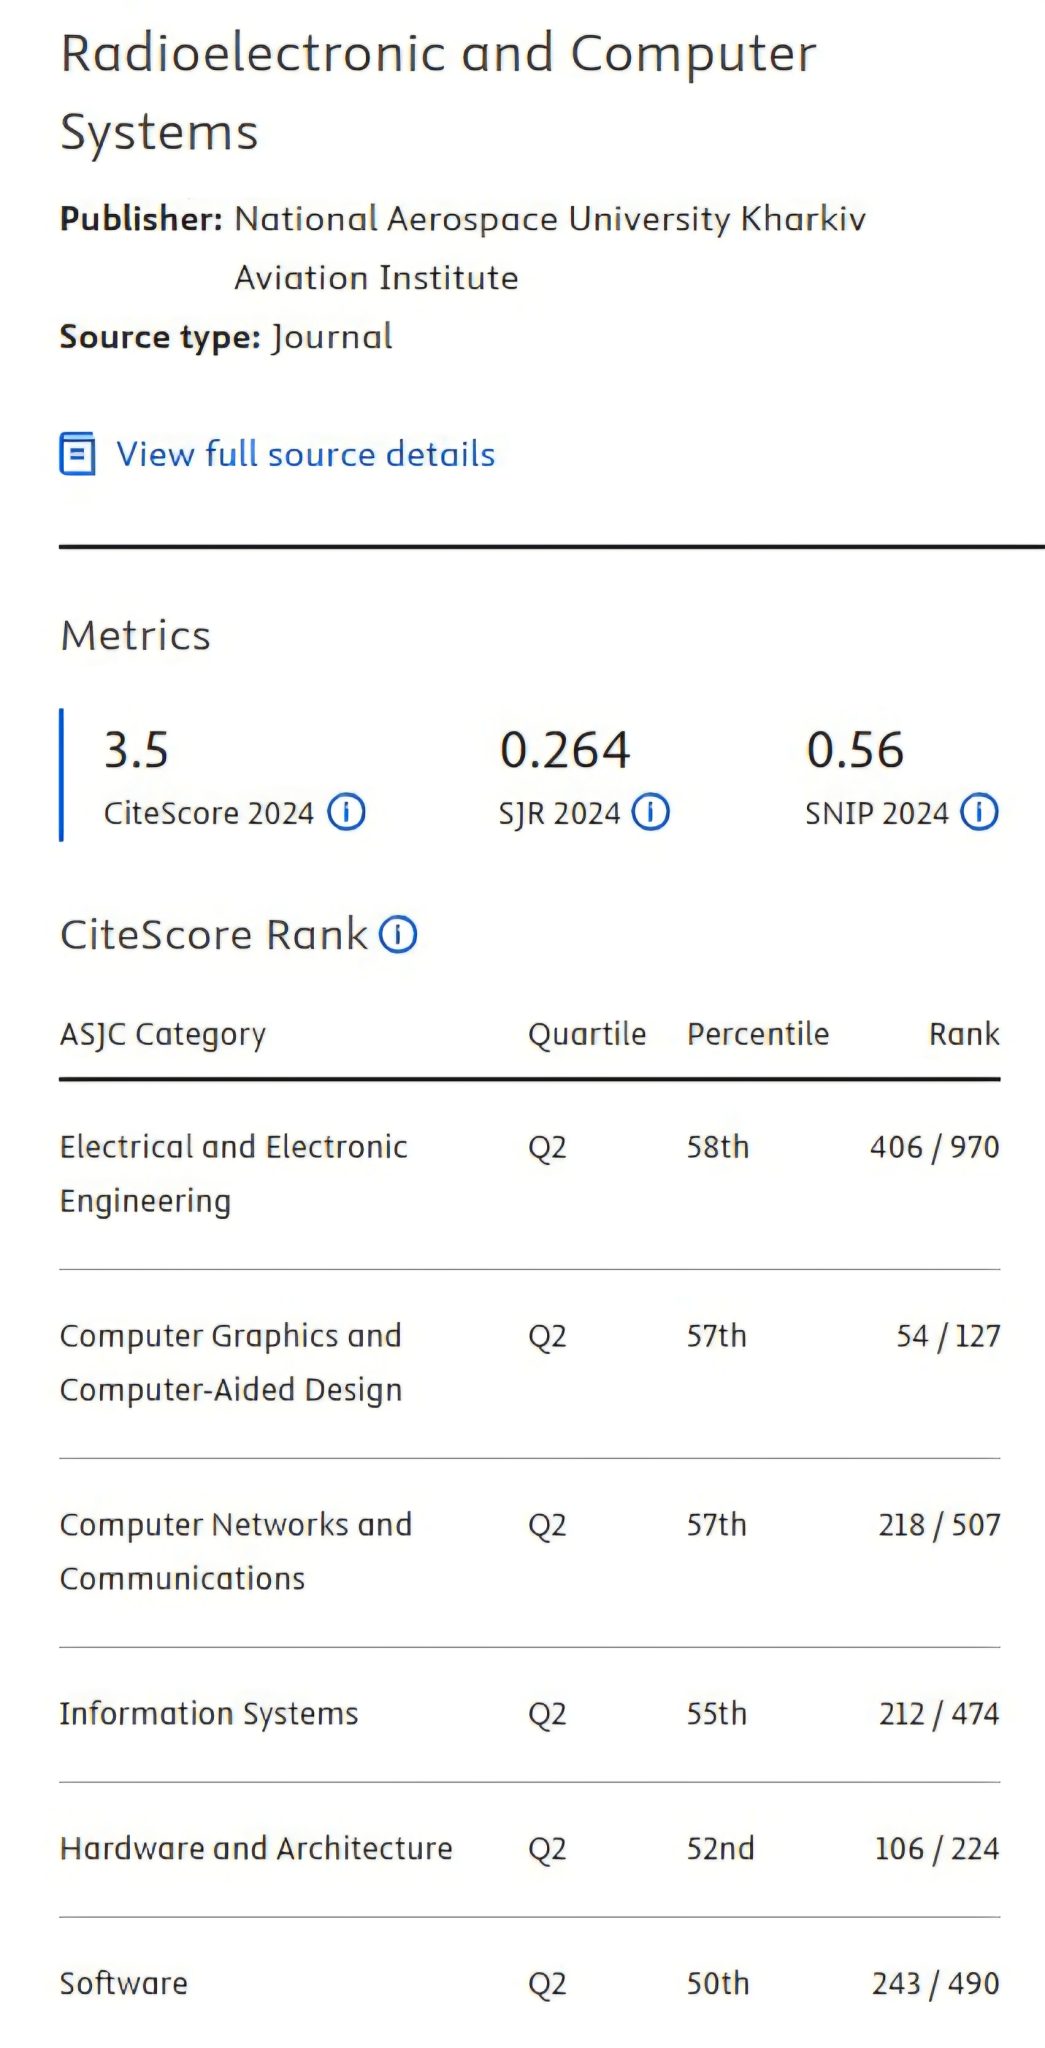Open View full source details link
The height and width of the screenshot is (2048, 1045).
[305, 454]
